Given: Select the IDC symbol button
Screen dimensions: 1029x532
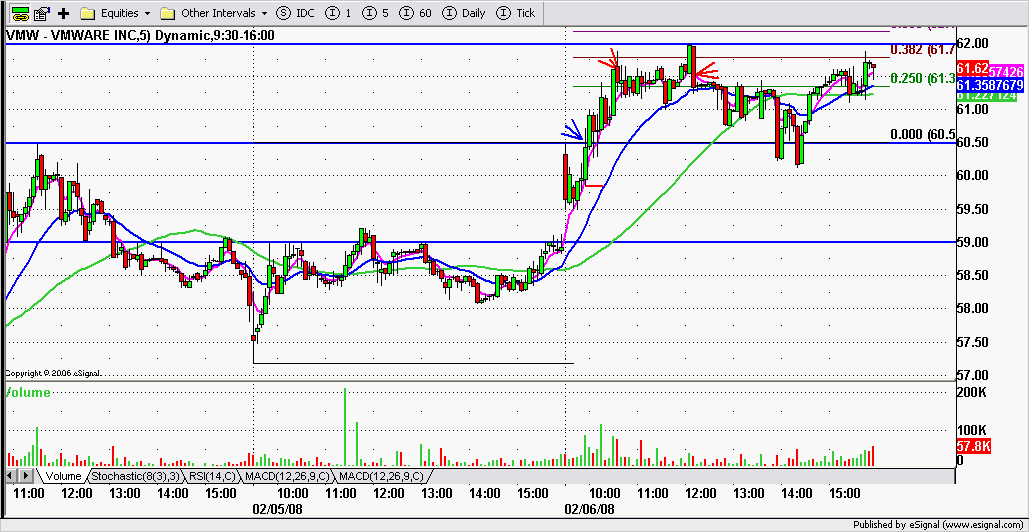Looking at the screenshot, I should pyautogui.click(x=293, y=12).
